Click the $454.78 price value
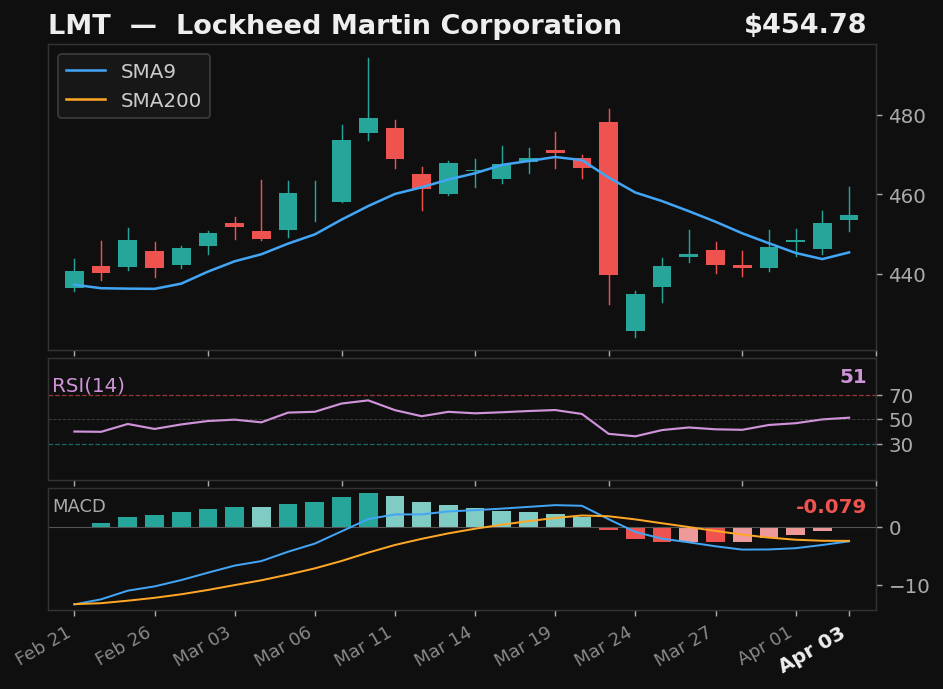This screenshot has height=689, width=943. [805, 25]
